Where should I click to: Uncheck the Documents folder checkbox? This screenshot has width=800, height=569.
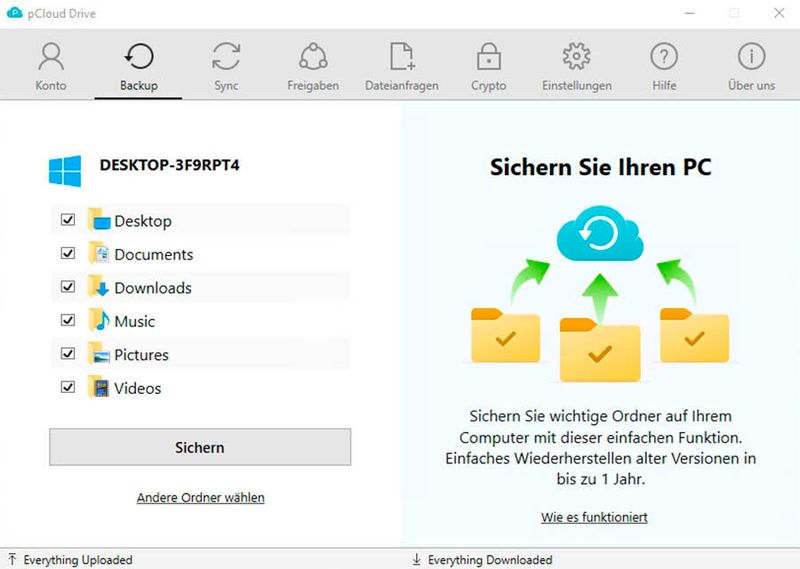point(68,253)
